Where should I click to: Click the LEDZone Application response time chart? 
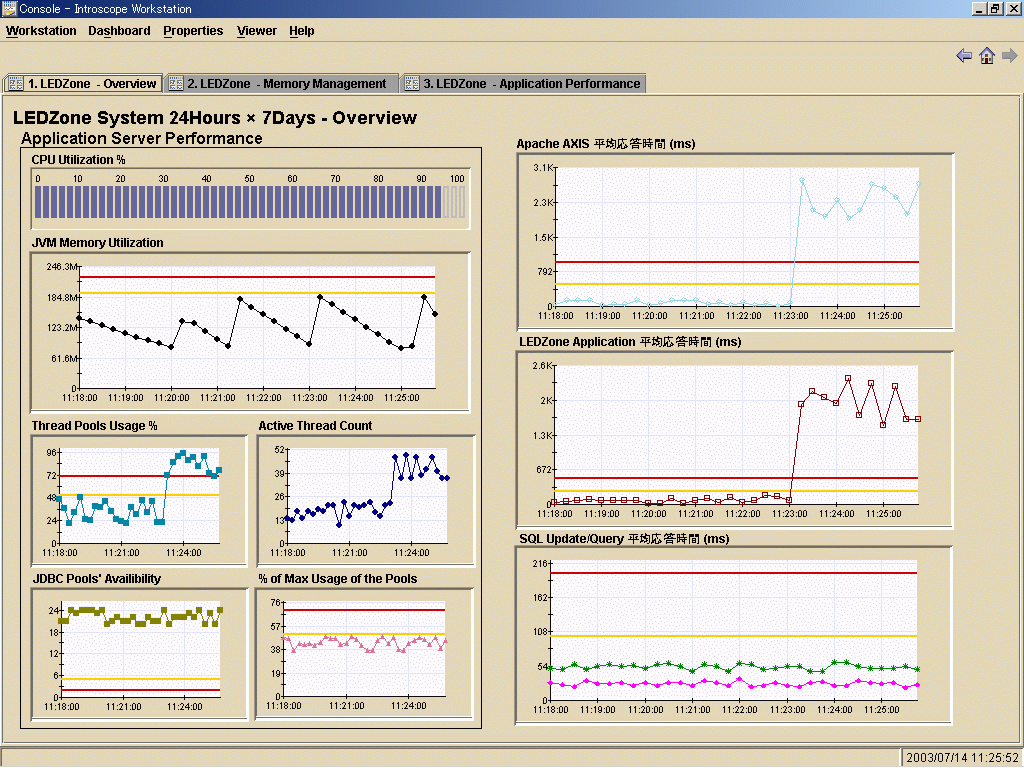point(735,440)
